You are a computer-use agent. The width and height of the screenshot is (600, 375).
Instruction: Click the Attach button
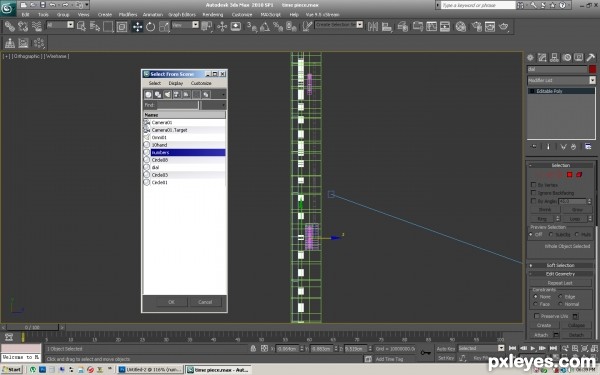pos(541,335)
